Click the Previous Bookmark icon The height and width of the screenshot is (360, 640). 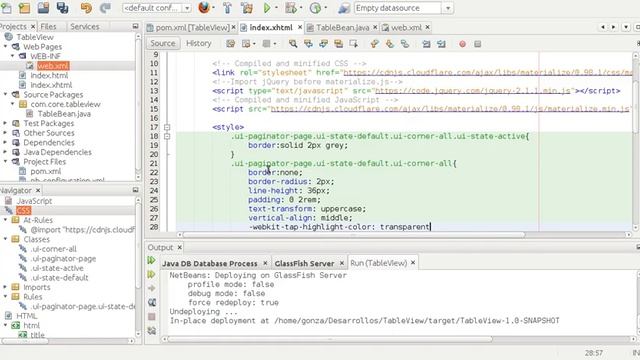pos(374,44)
